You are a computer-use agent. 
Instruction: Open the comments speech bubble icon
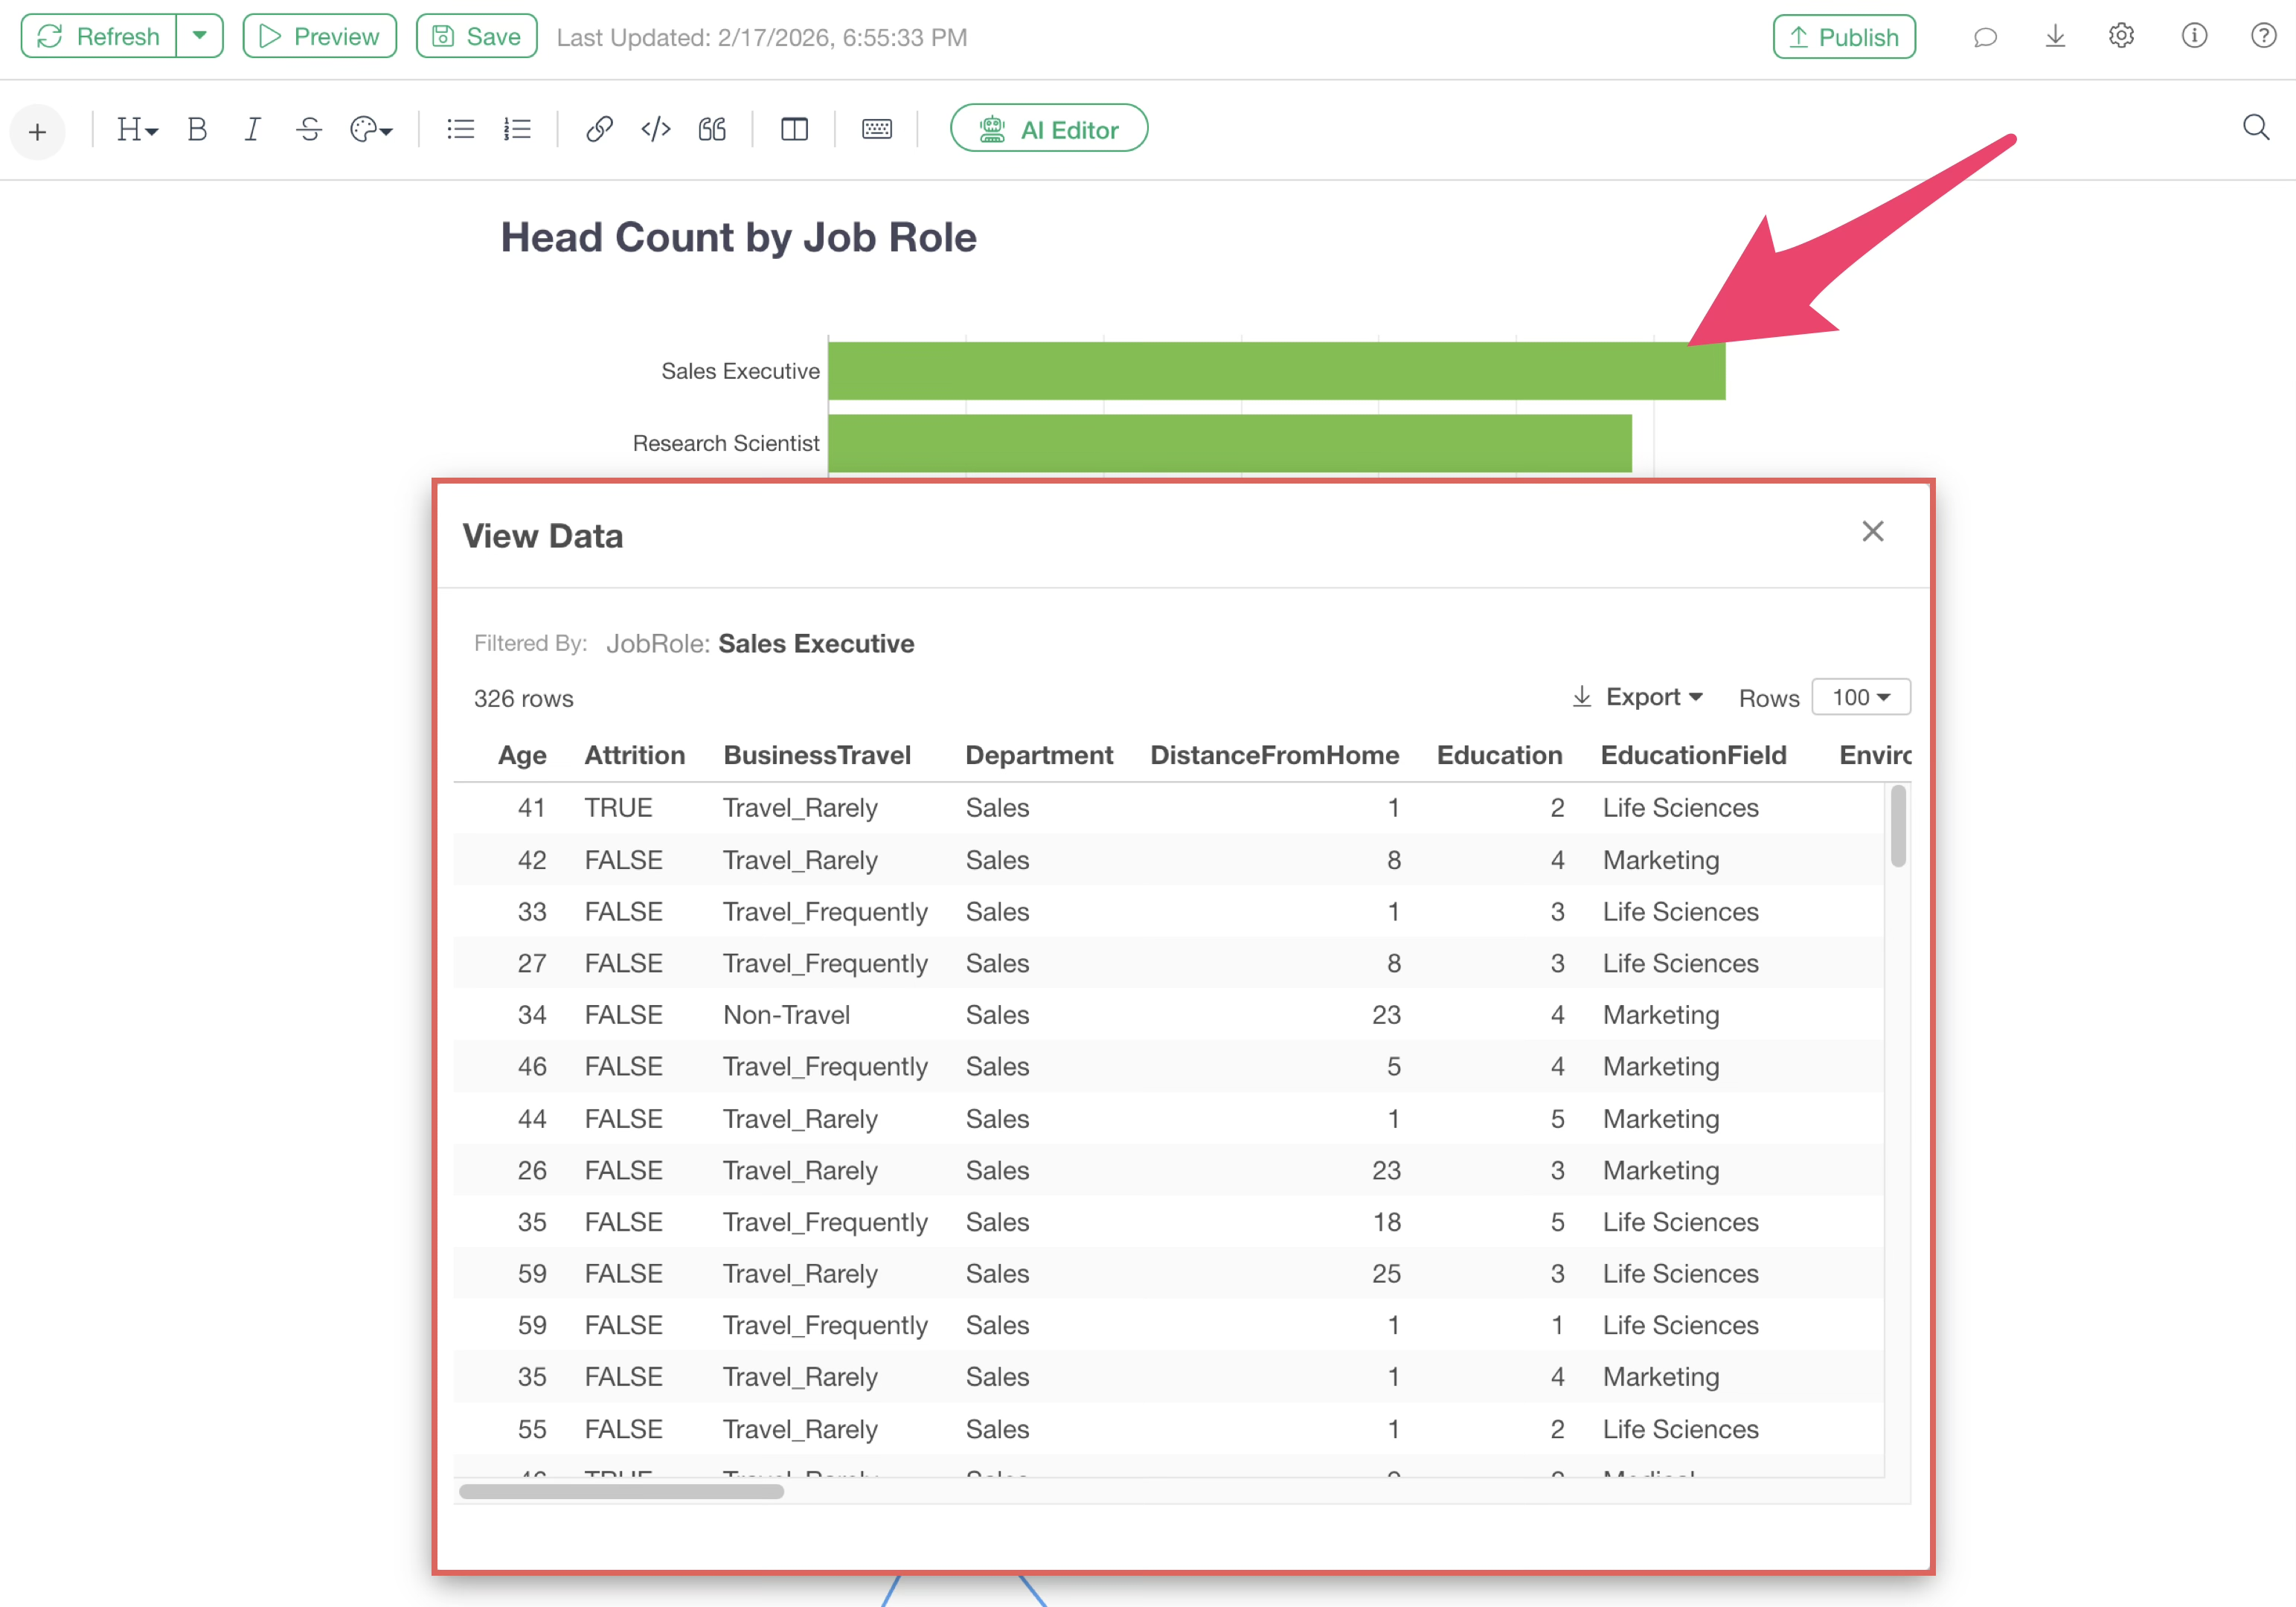coord(1985,37)
